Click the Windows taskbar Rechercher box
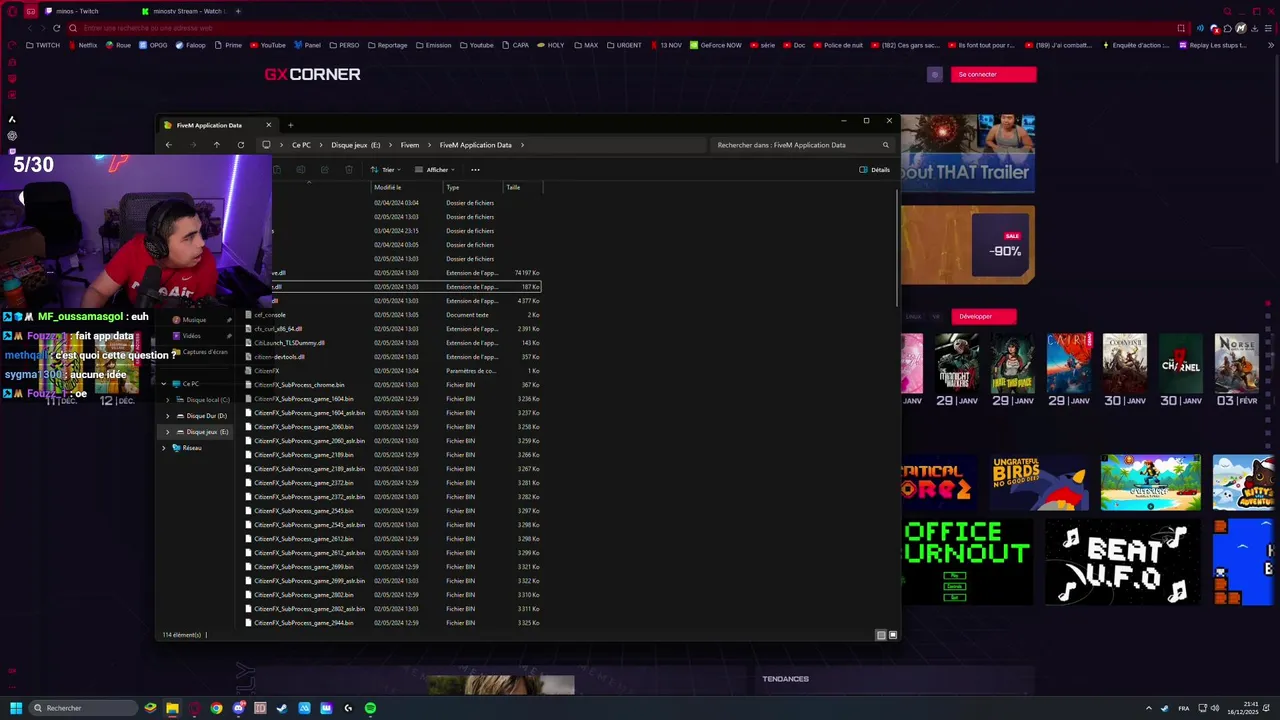The height and width of the screenshot is (720, 1280). [81, 708]
